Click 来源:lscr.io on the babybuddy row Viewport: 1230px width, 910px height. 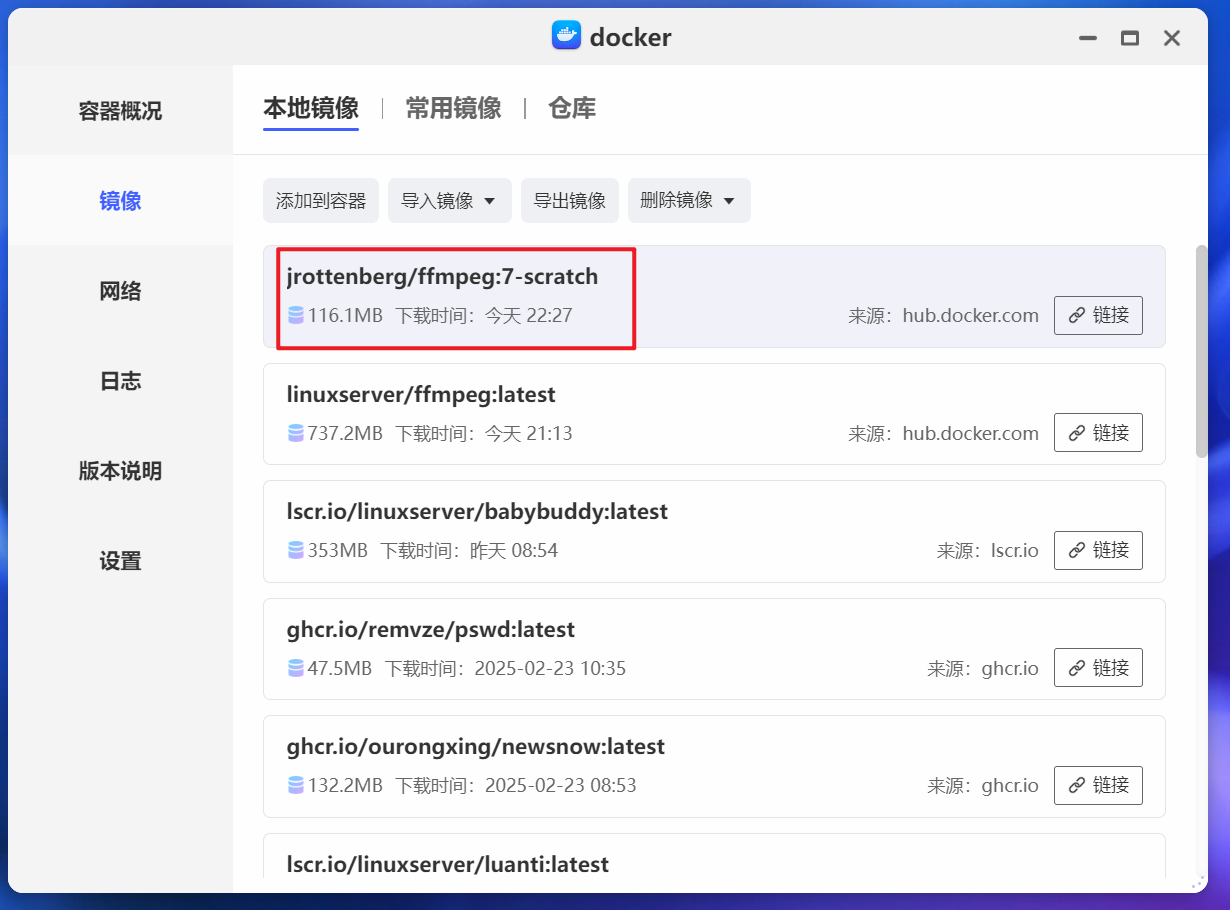(x=988, y=550)
